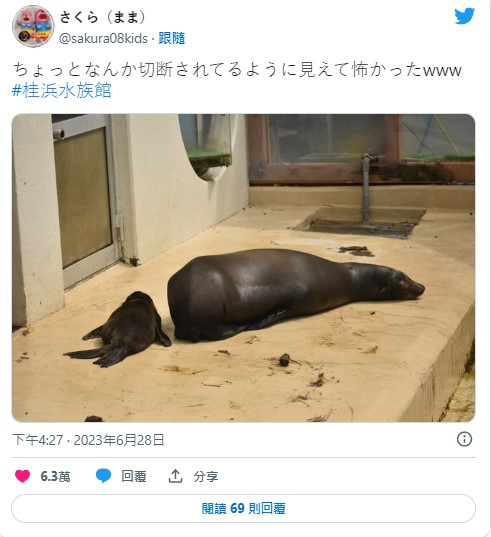
Task: Click the display name さくら(まま)
Action: pos(103,17)
